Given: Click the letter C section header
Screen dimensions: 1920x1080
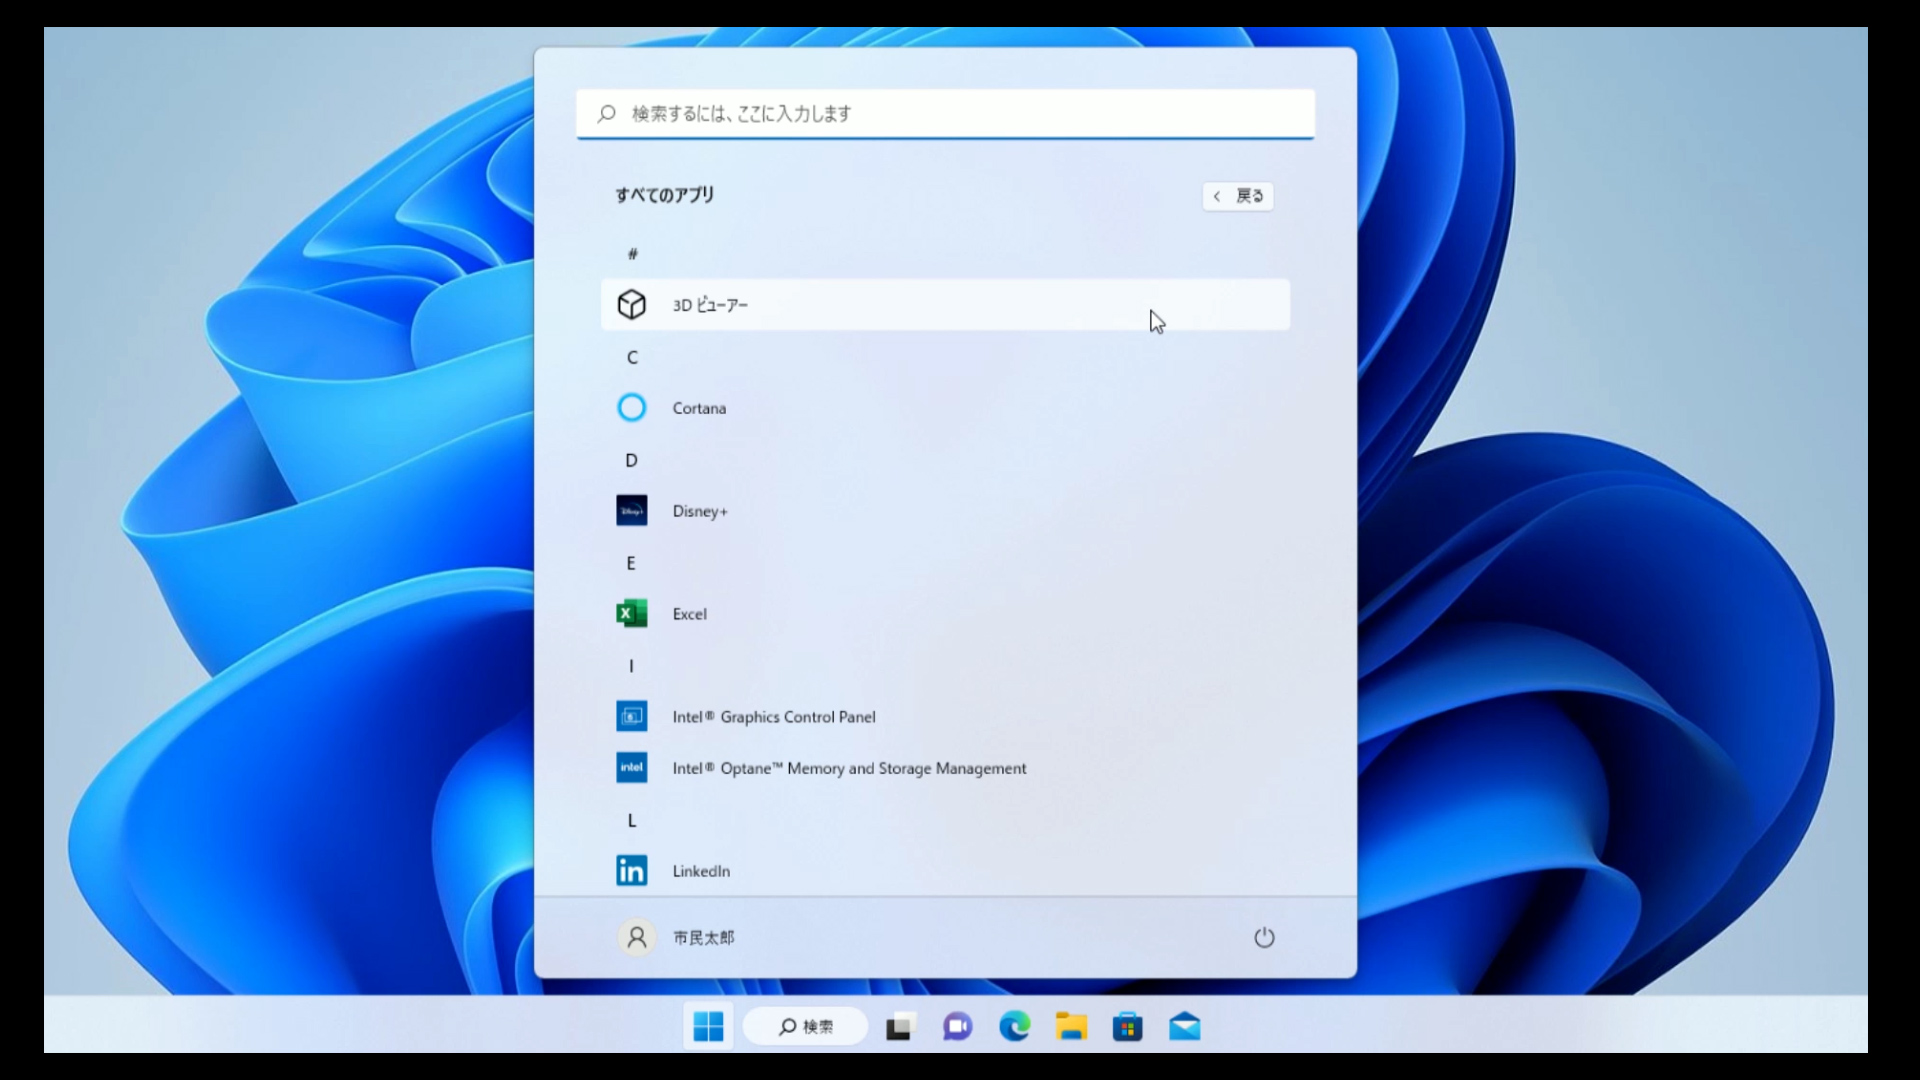Looking at the screenshot, I should (x=632, y=357).
